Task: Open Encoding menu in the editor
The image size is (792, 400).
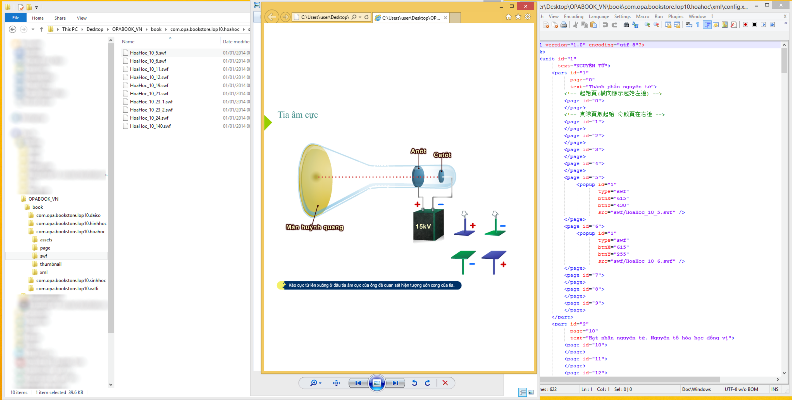Action: pyautogui.click(x=571, y=17)
